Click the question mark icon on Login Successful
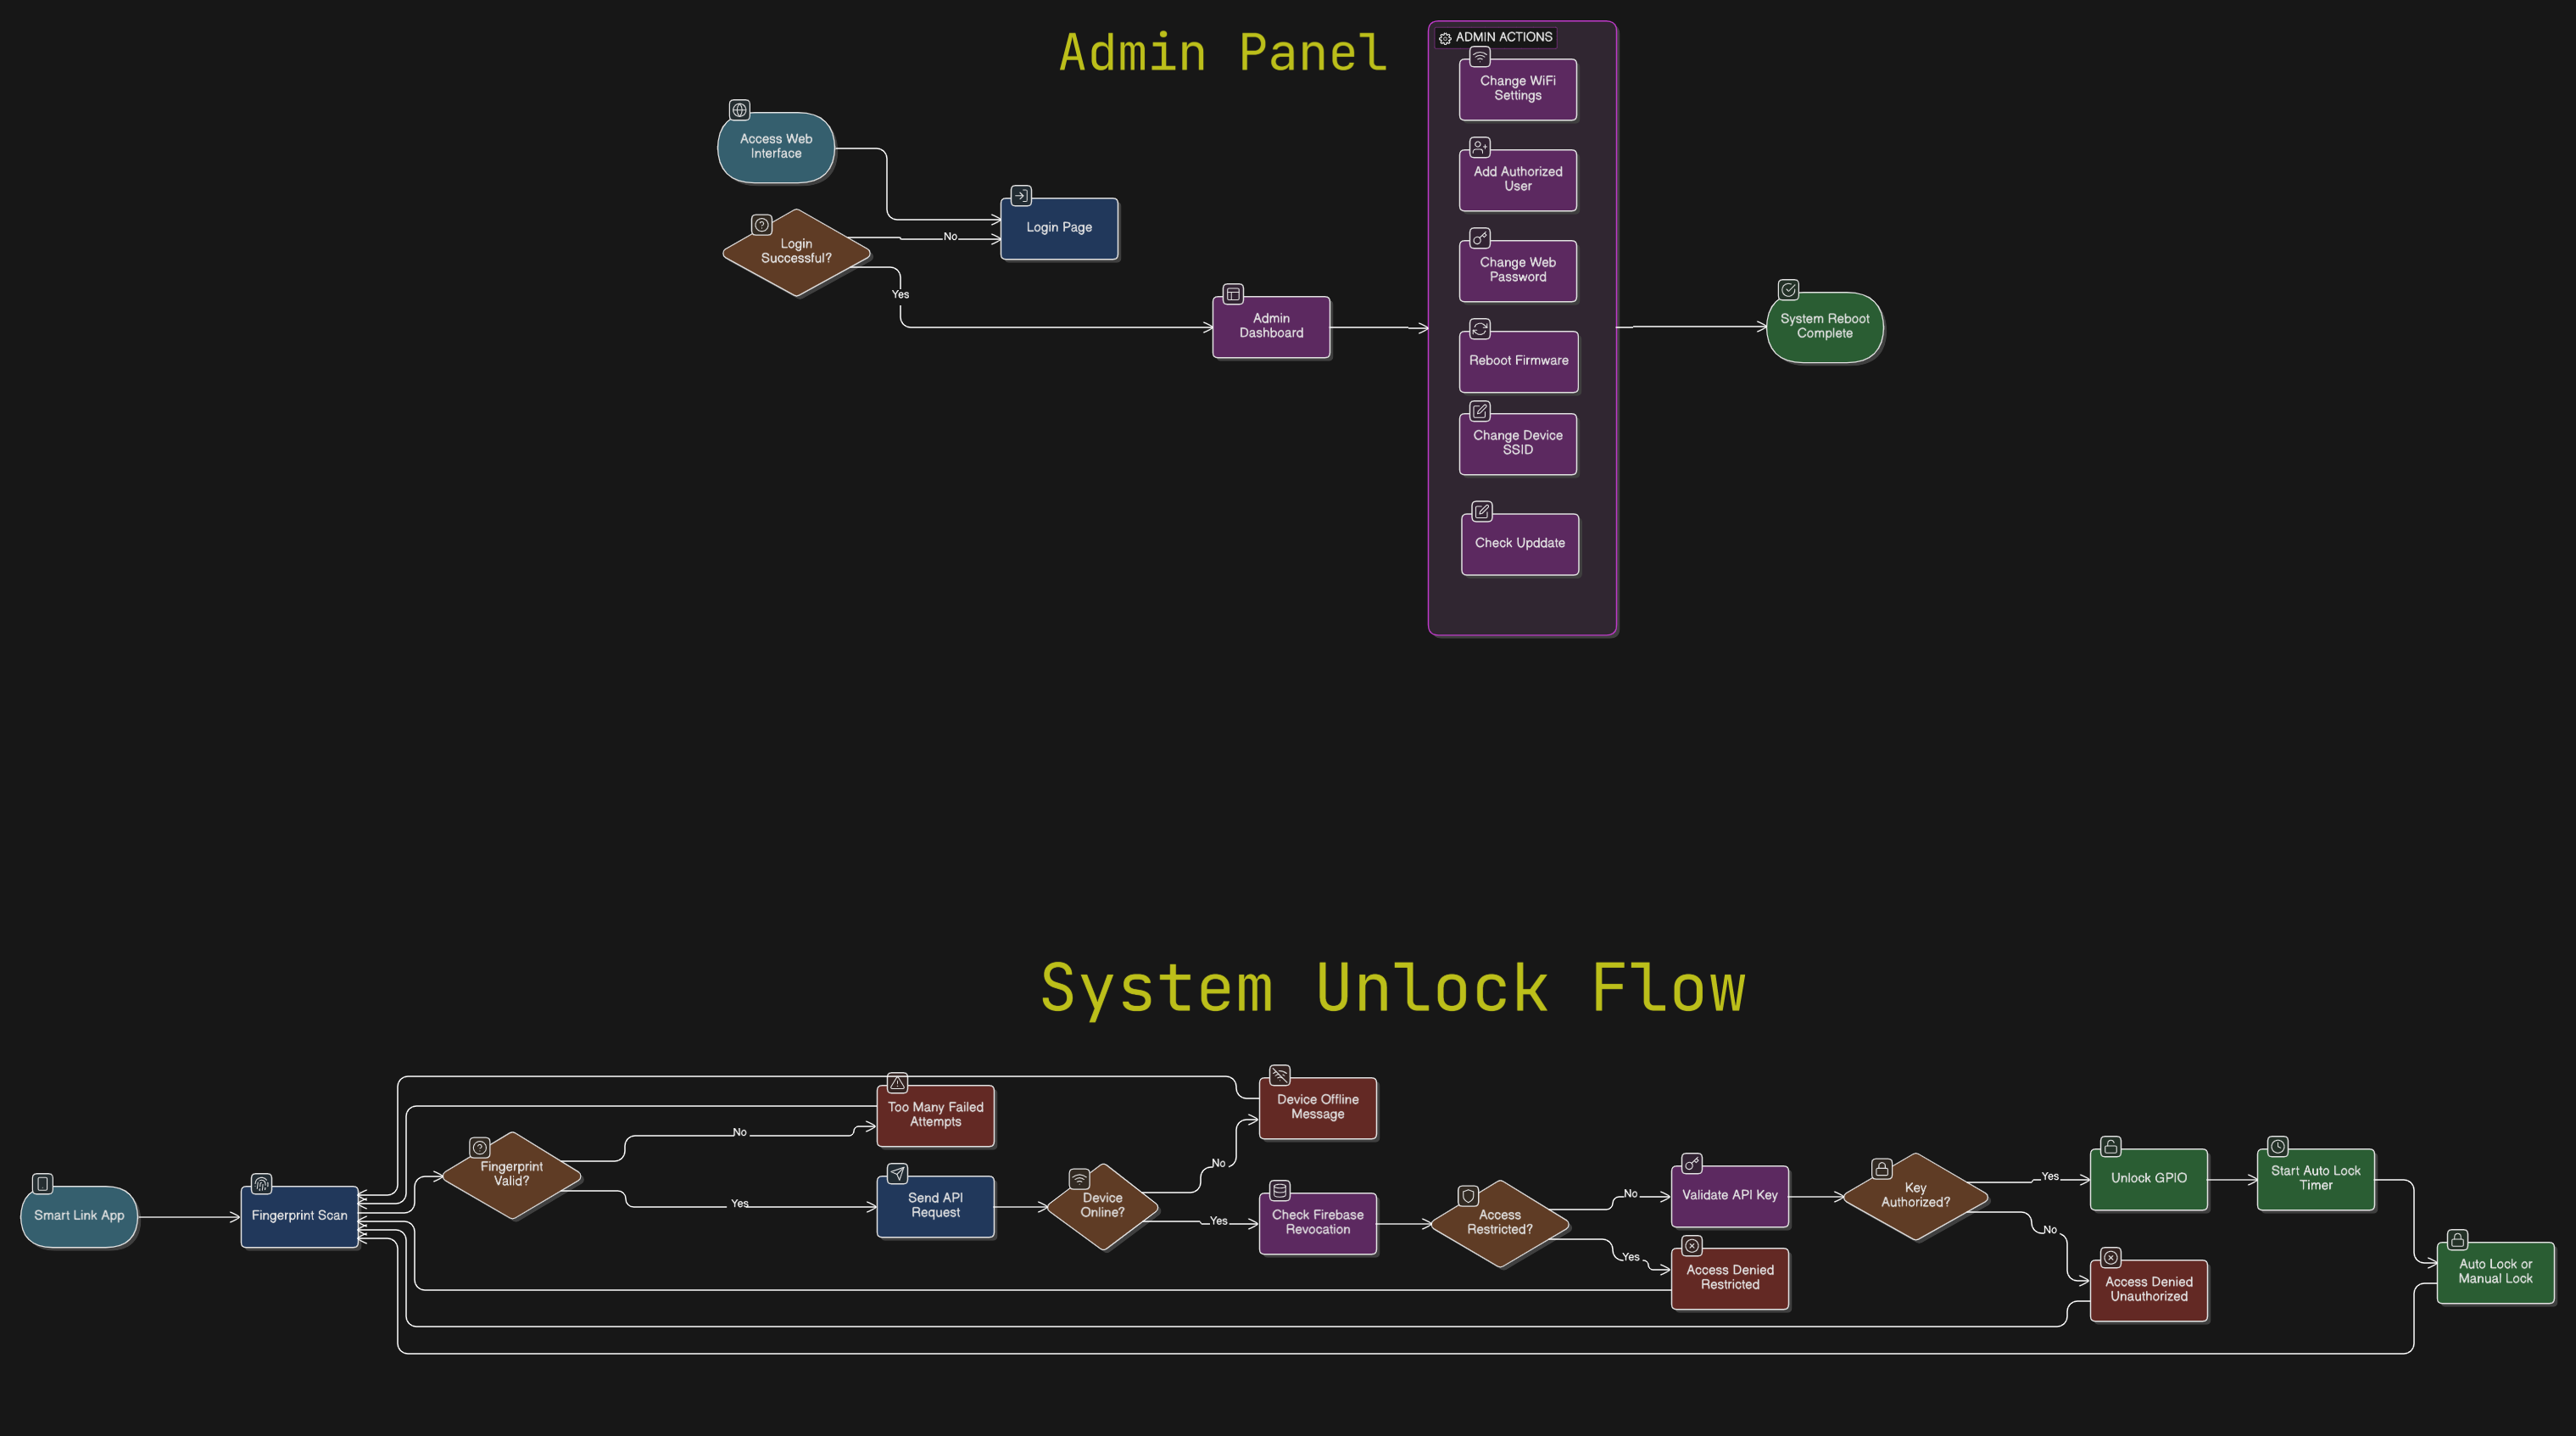Screen dimensions: 2576x1436 (x=762, y=225)
